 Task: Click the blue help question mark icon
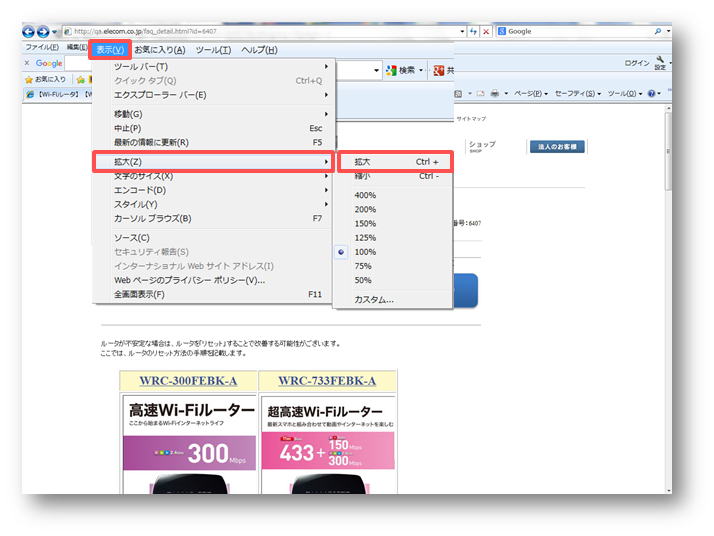(x=652, y=93)
